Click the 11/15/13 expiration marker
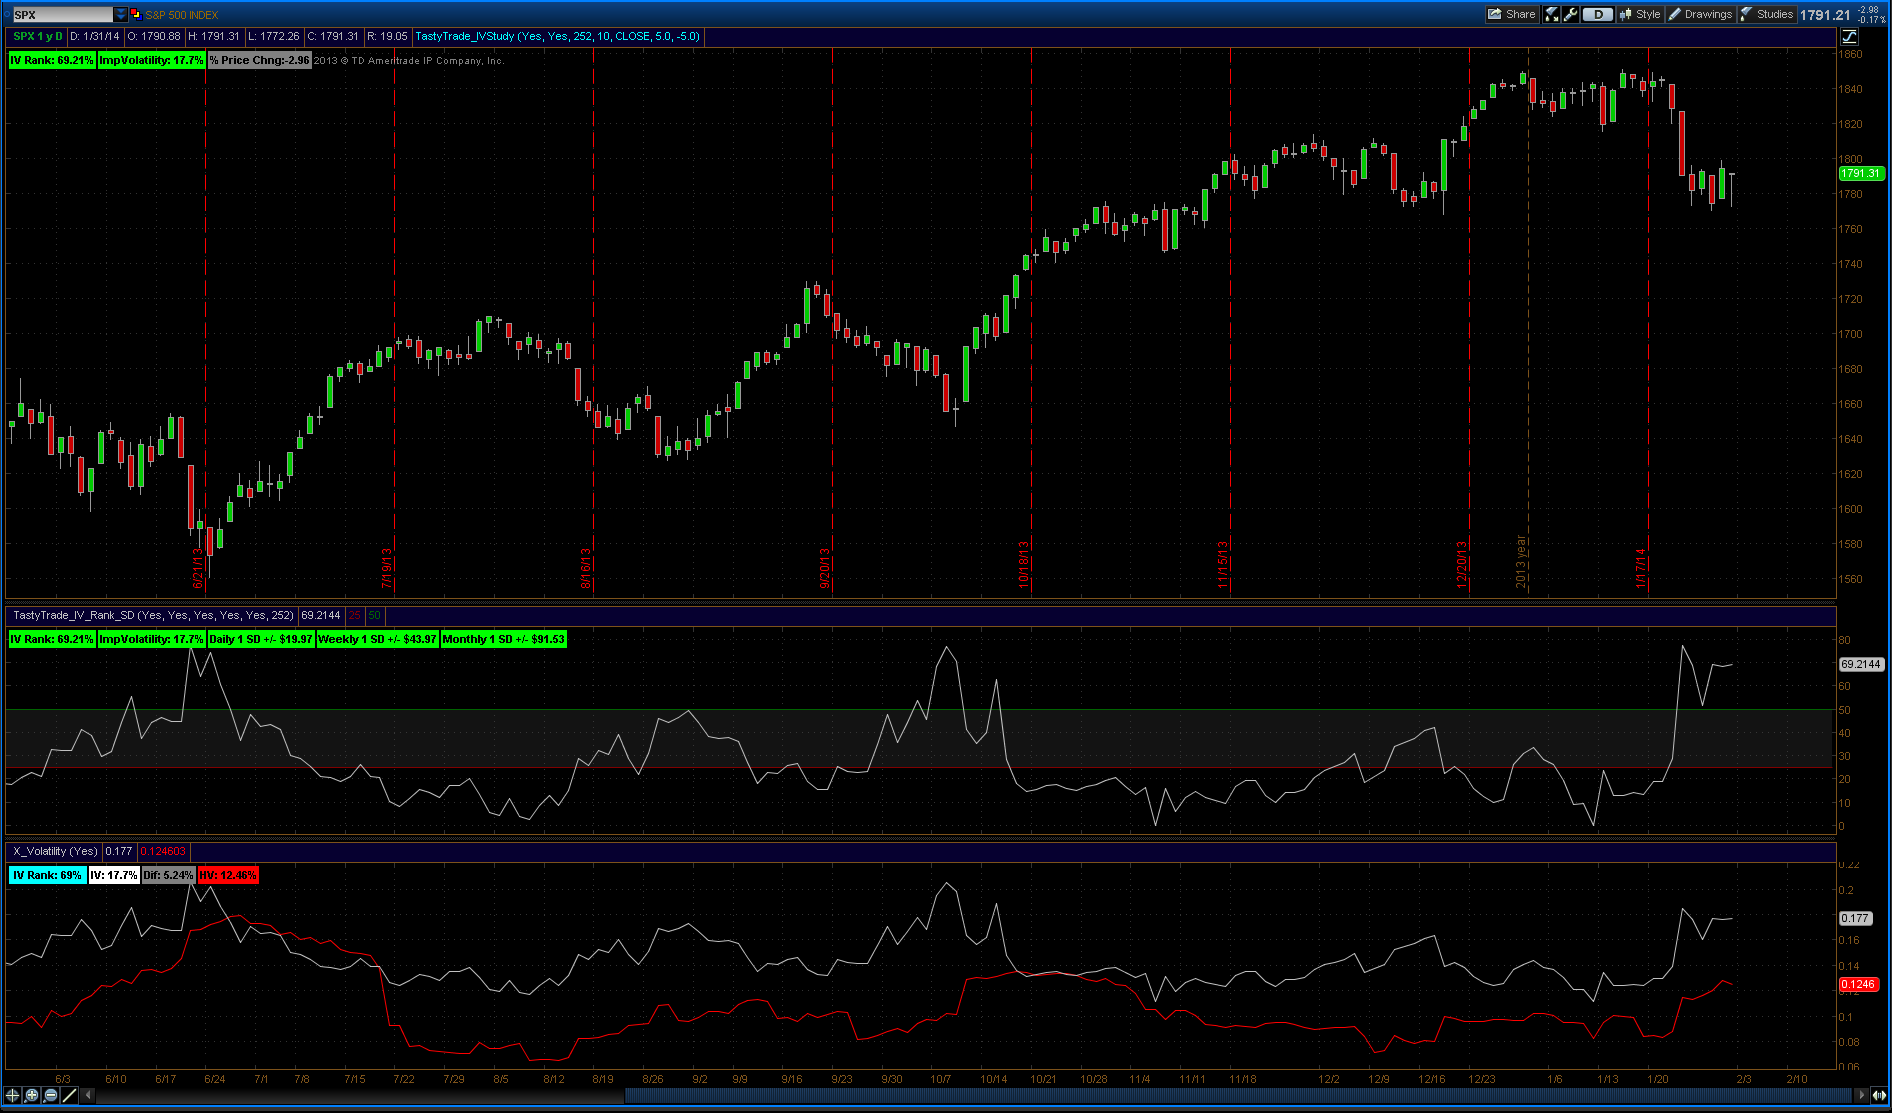This screenshot has height=1113, width=1892. [1223, 565]
